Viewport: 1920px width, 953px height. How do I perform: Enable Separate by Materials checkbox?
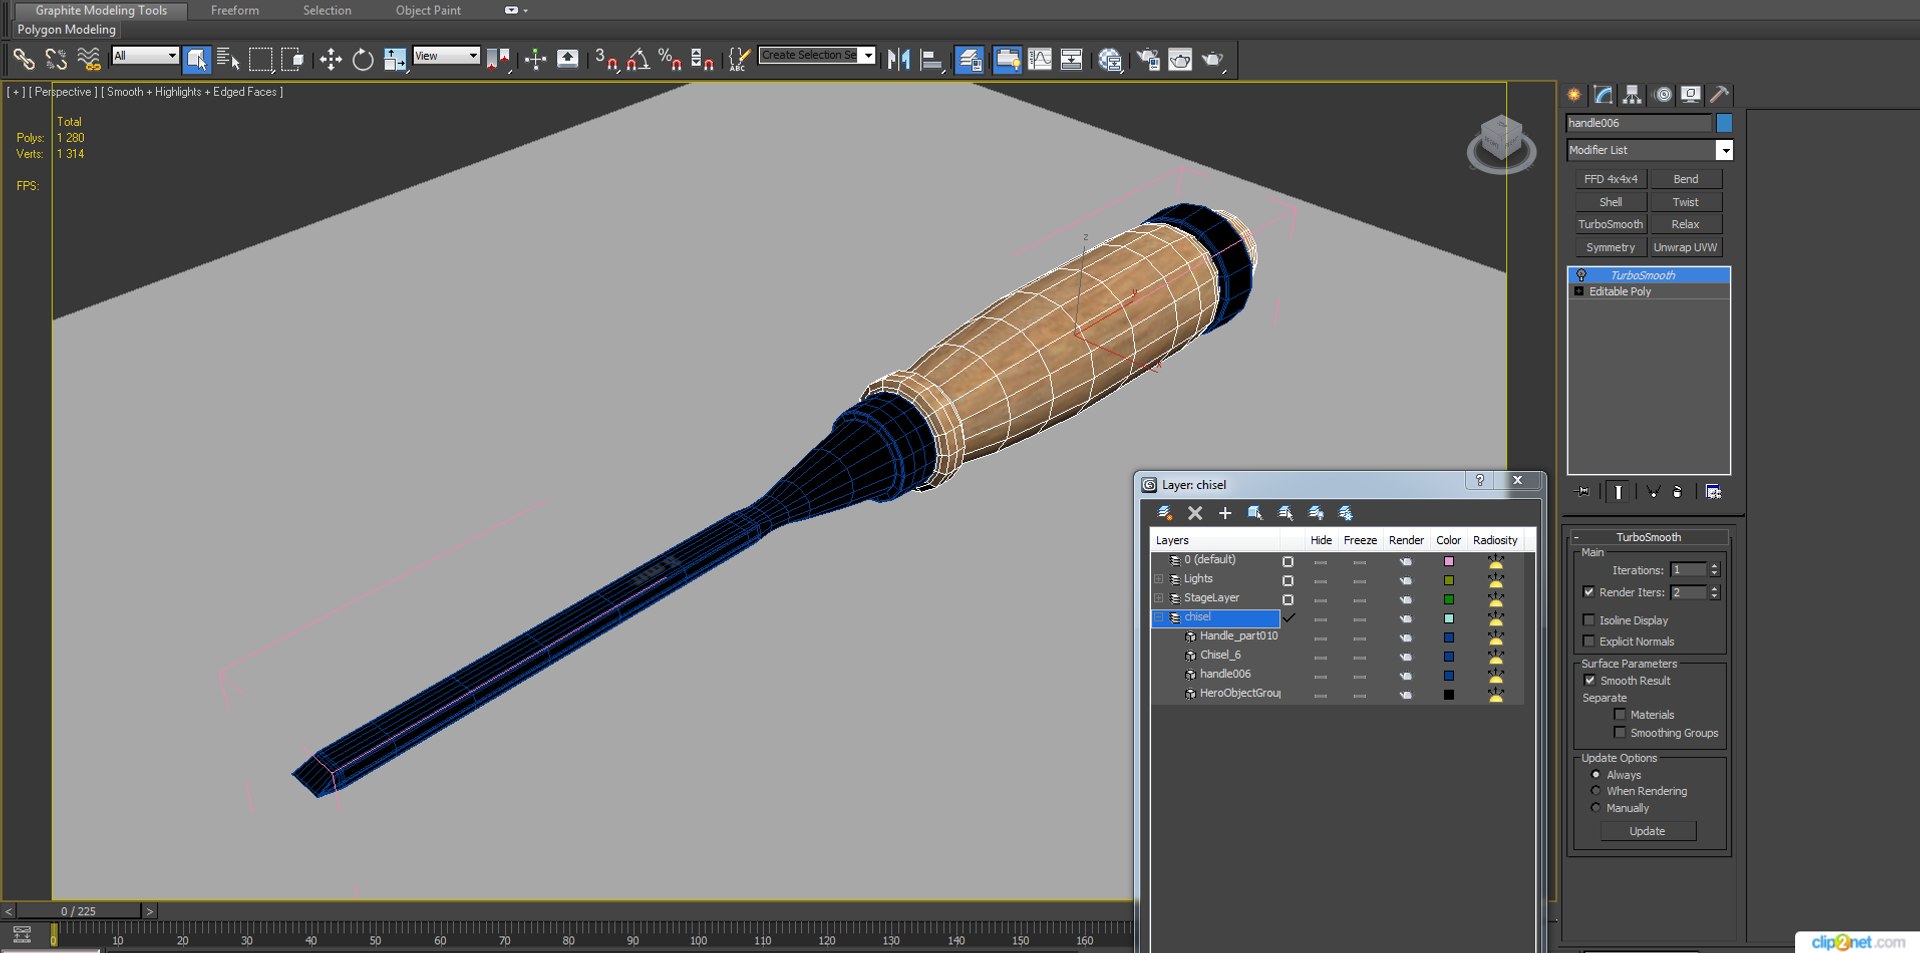pyautogui.click(x=1619, y=714)
